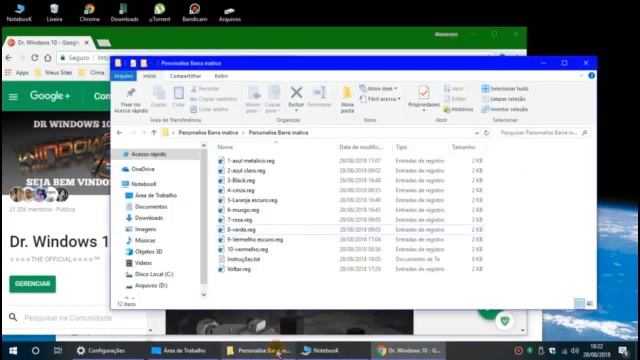Select the file 8-verde.reg
The image size is (640, 360).
[241, 230]
